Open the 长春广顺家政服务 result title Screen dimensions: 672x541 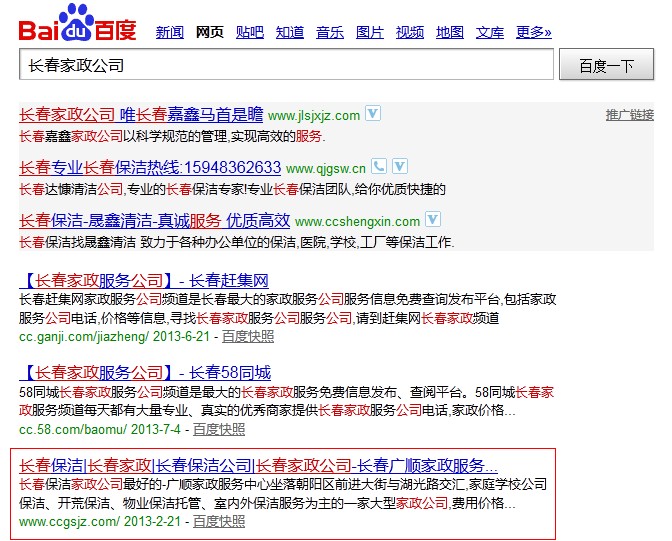(x=258, y=465)
